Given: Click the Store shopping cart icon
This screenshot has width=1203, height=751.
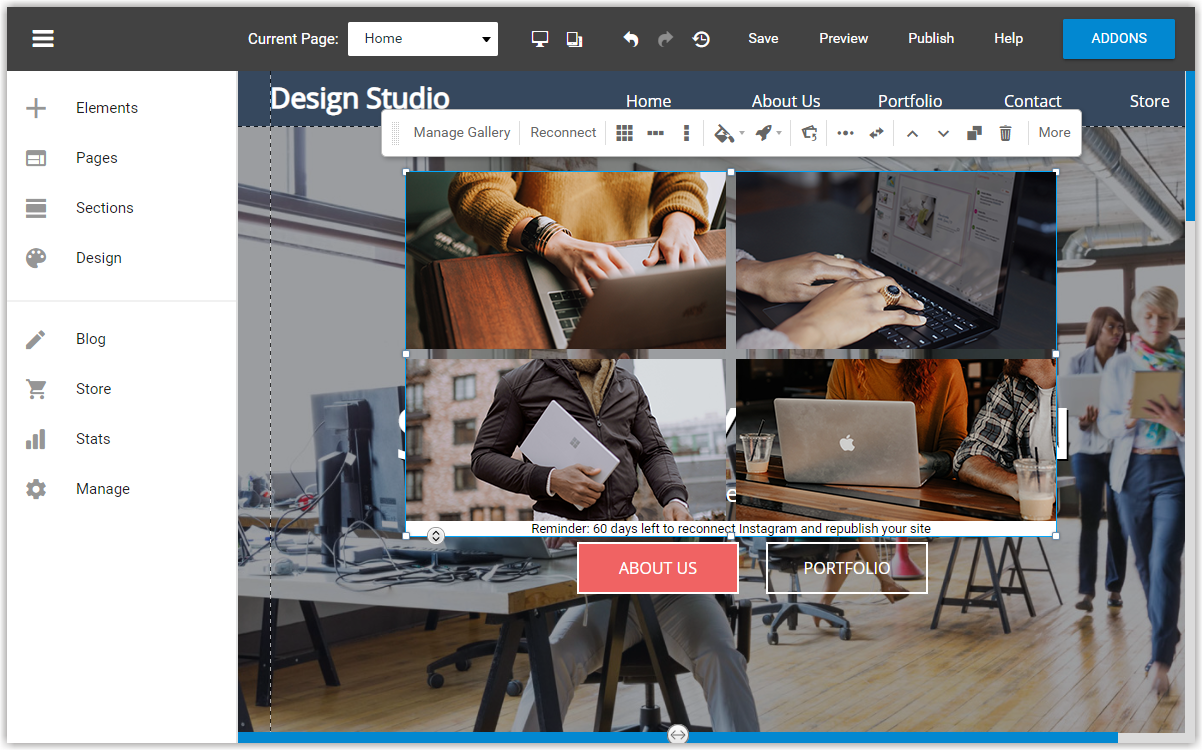Looking at the screenshot, I should point(36,389).
